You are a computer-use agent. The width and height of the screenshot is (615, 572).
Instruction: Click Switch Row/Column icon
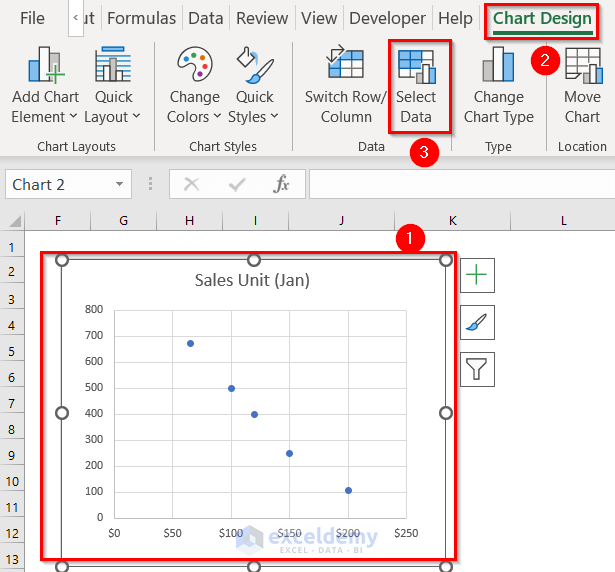[x=345, y=62]
